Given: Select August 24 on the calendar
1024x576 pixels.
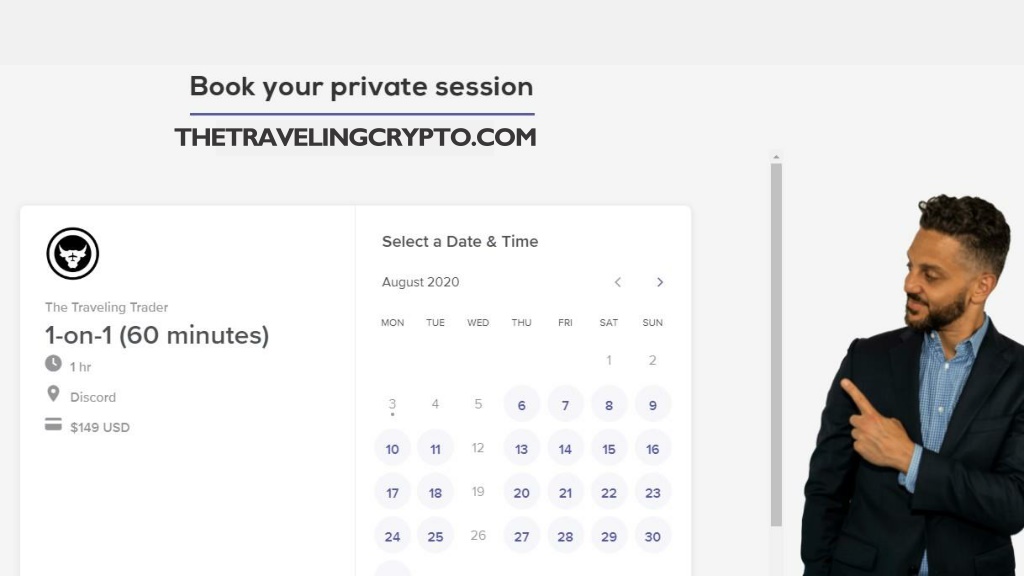Looking at the screenshot, I should coord(392,536).
